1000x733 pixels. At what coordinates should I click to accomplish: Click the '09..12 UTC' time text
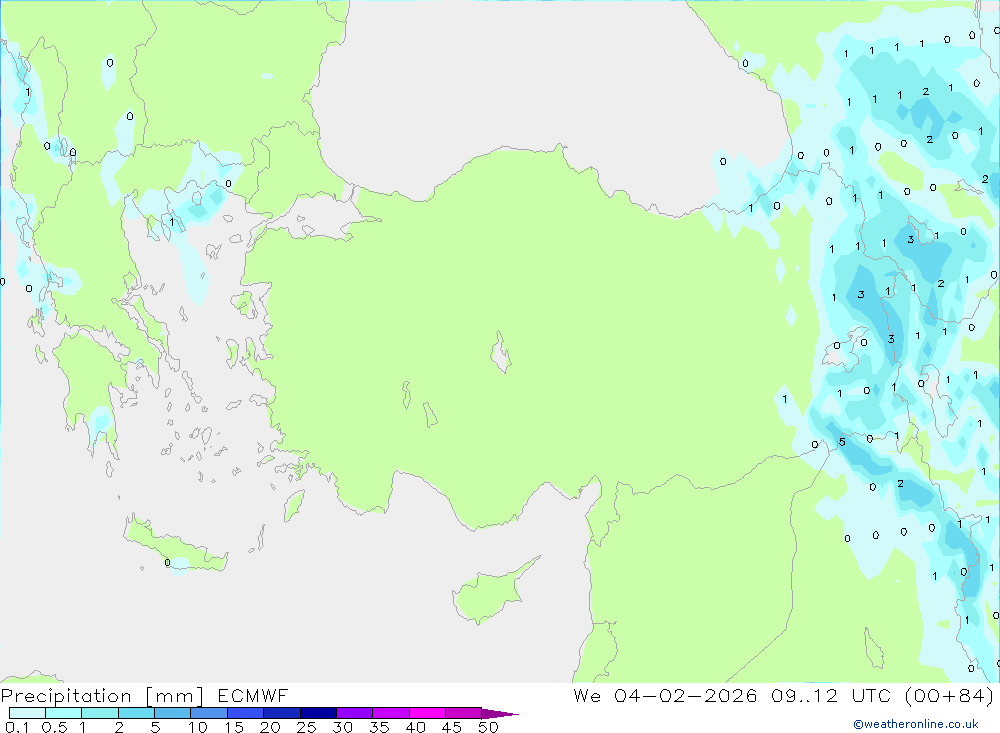[x=830, y=695]
